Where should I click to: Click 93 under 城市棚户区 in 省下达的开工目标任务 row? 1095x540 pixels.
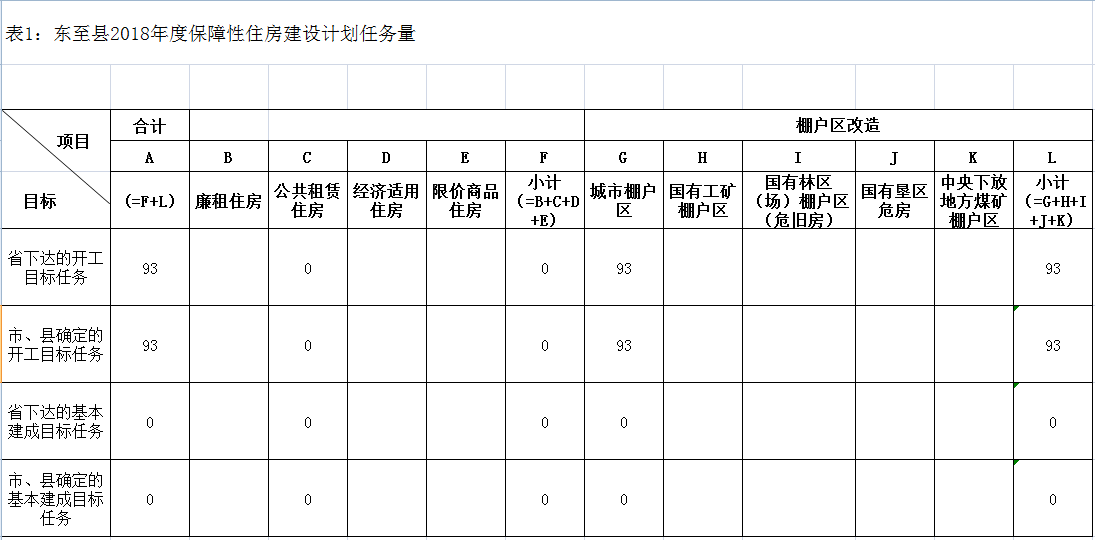tap(624, 268)
